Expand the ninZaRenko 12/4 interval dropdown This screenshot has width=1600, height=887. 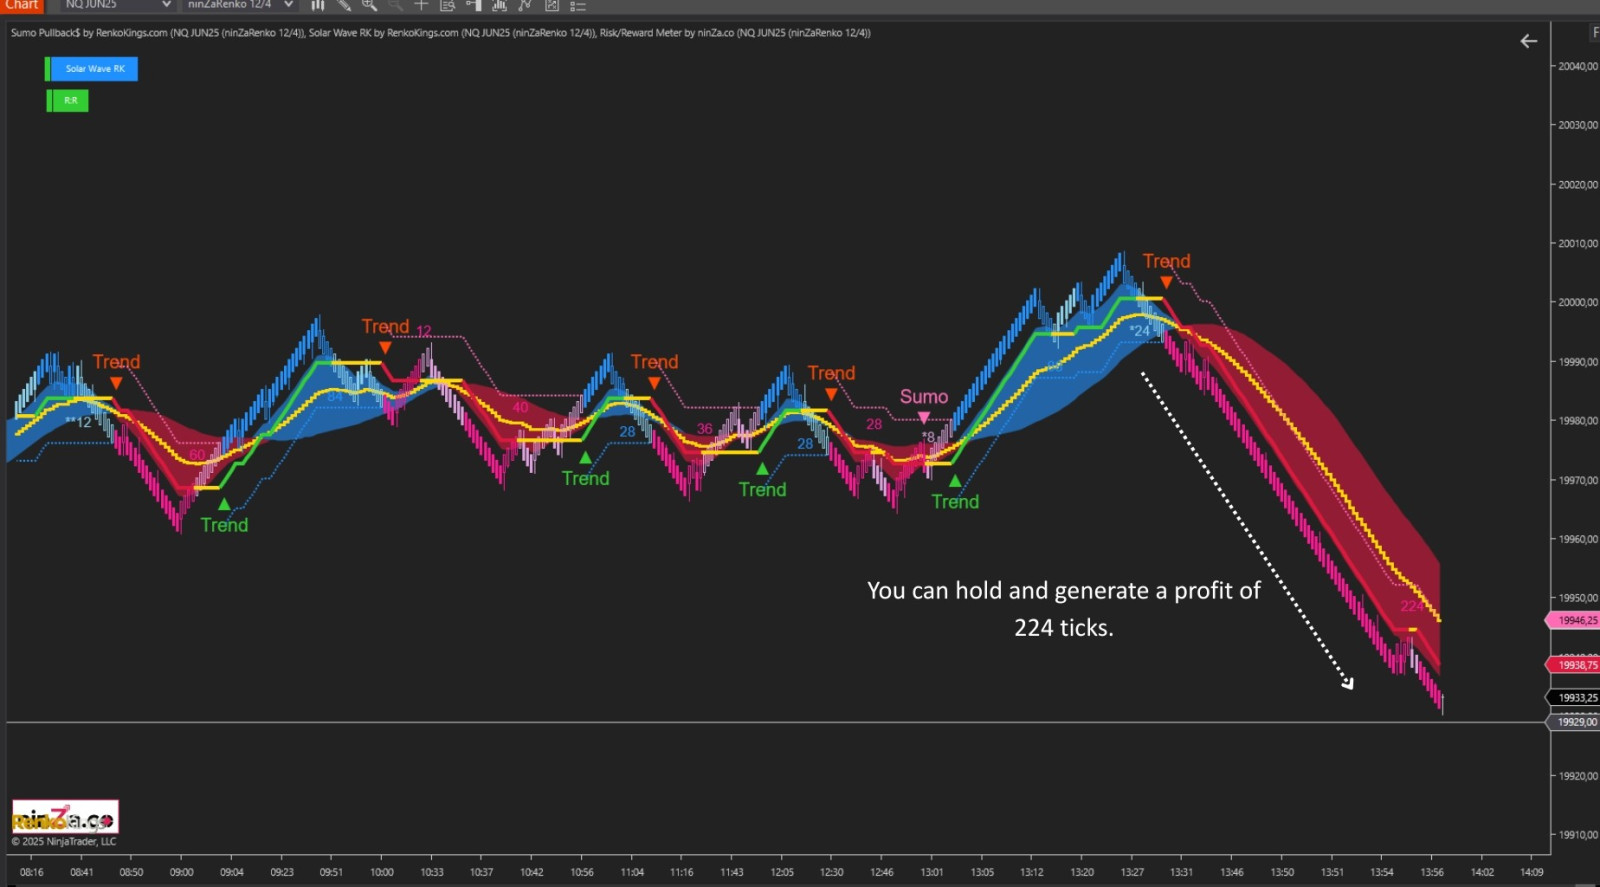pos(239,5)
